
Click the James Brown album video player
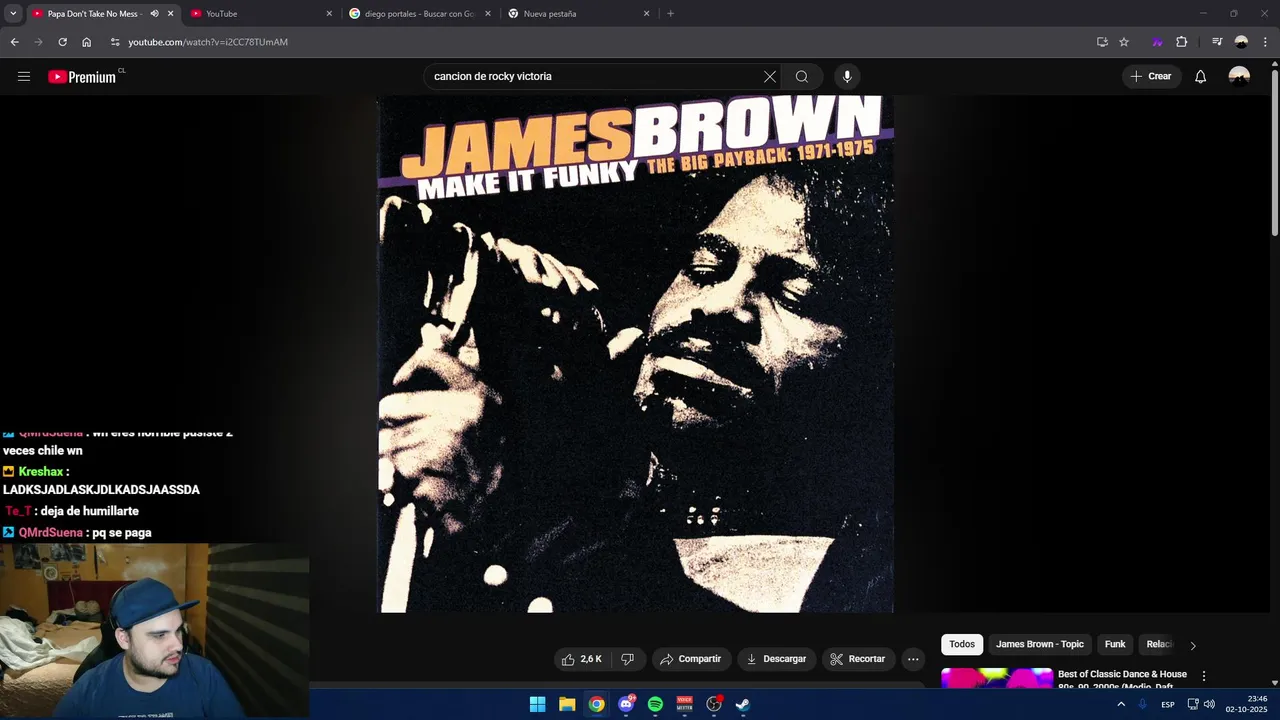pos(635,354)
